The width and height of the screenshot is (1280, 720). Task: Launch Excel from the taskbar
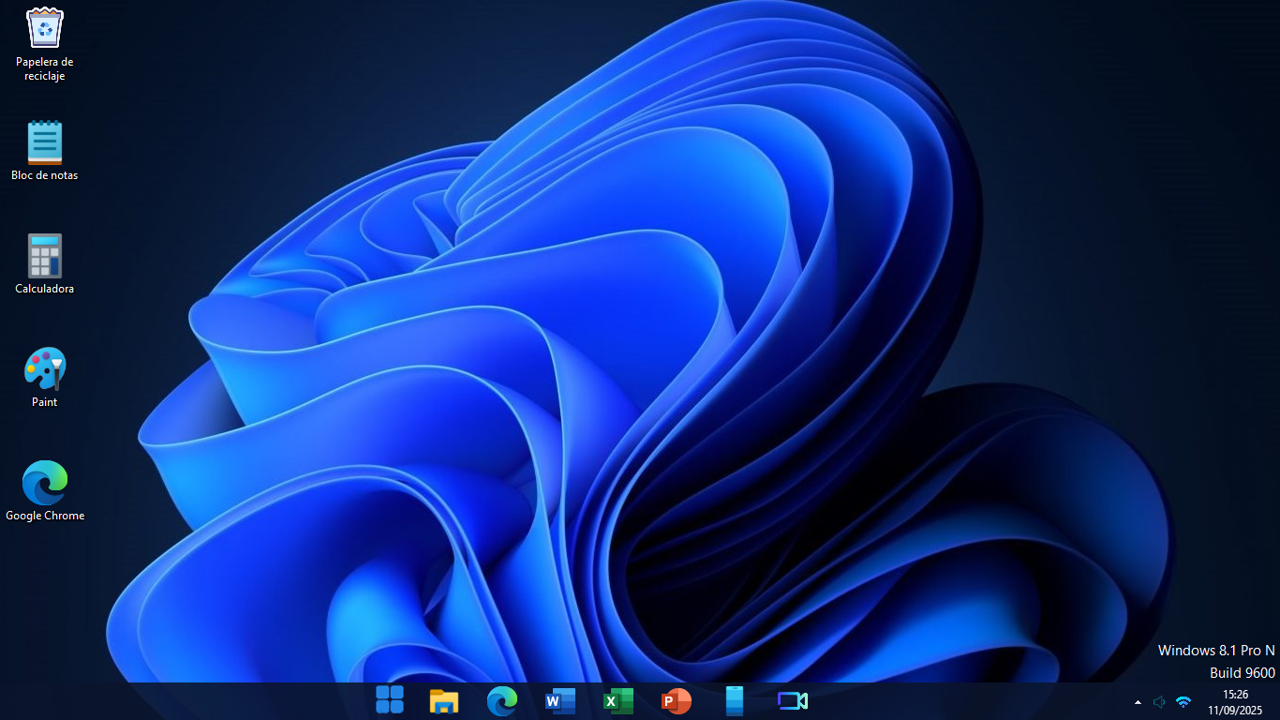(x=618, y=701)
